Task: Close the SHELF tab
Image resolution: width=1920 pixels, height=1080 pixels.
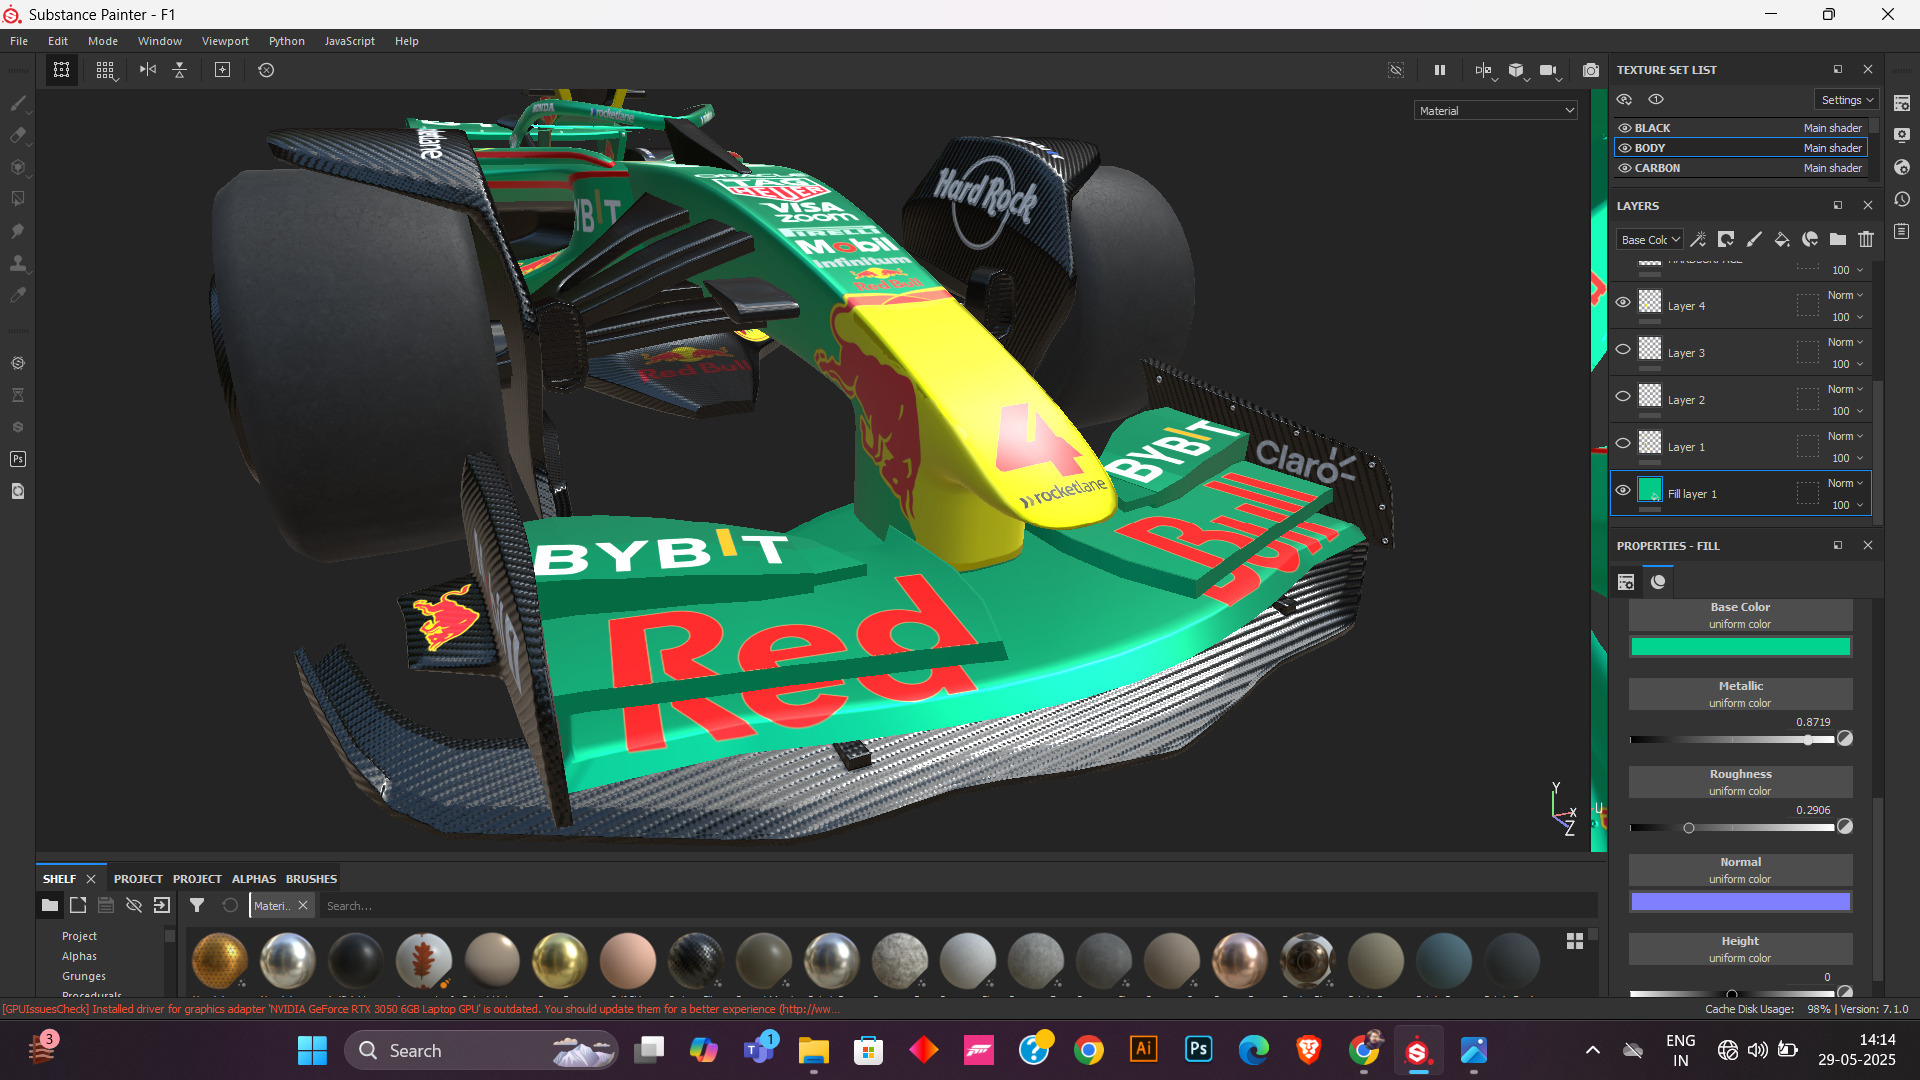Action: tap(91, 879)
